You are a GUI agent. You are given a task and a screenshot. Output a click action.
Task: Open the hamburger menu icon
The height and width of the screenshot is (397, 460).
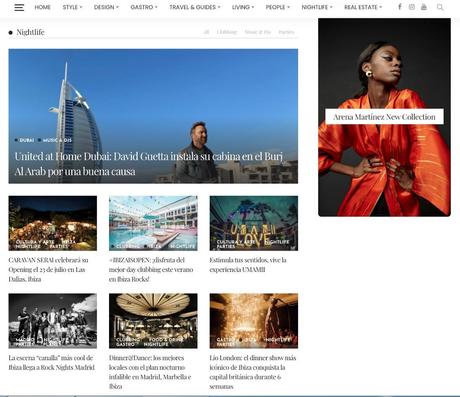pos(19,7)
